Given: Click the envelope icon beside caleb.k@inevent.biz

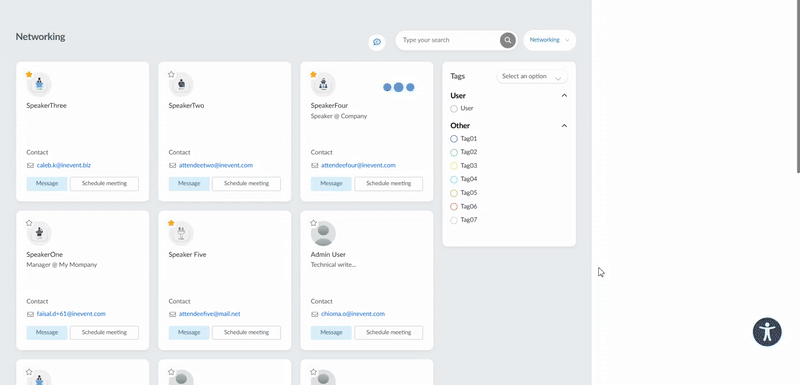Looking at the screenshot, I should (x=30, y=166).
